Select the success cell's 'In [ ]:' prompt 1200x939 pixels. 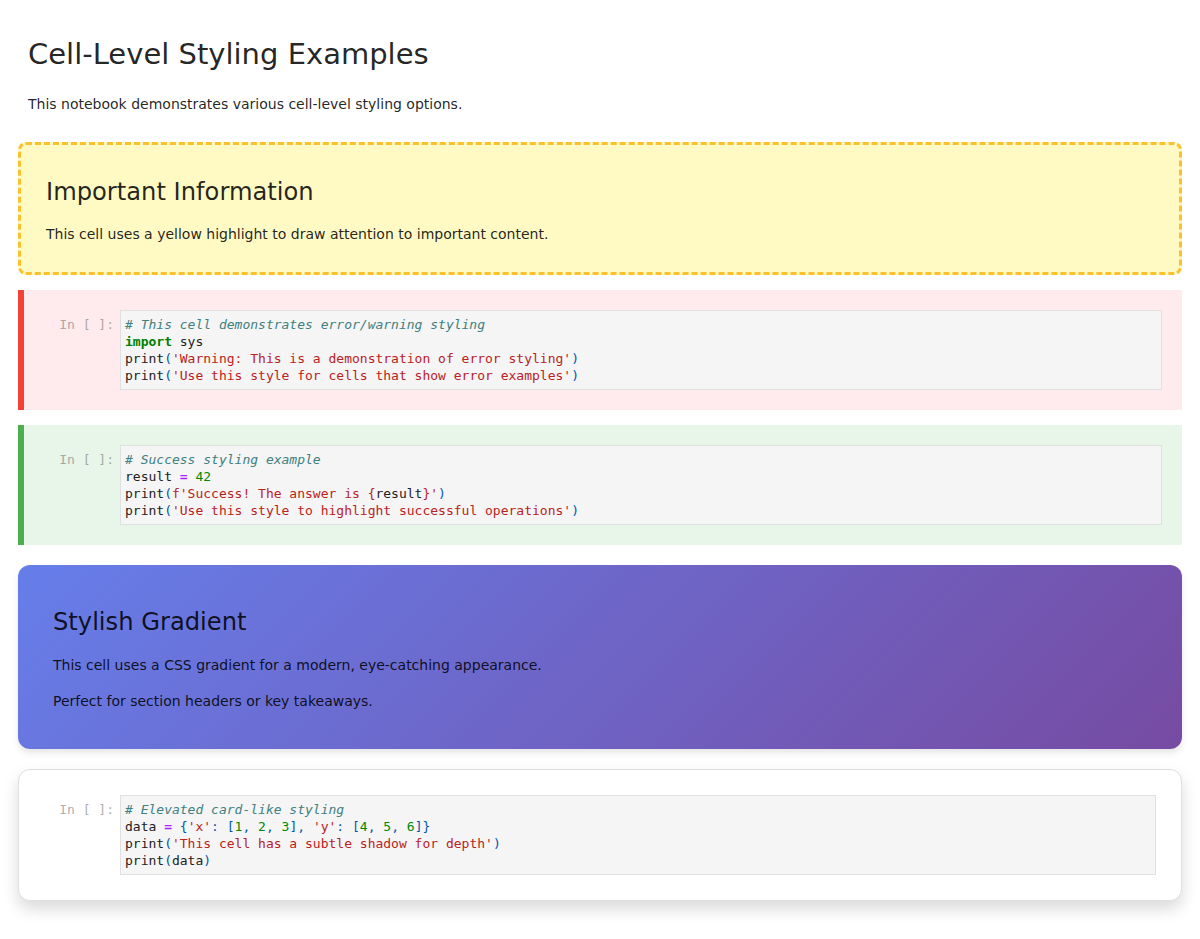tap(86, 460)
